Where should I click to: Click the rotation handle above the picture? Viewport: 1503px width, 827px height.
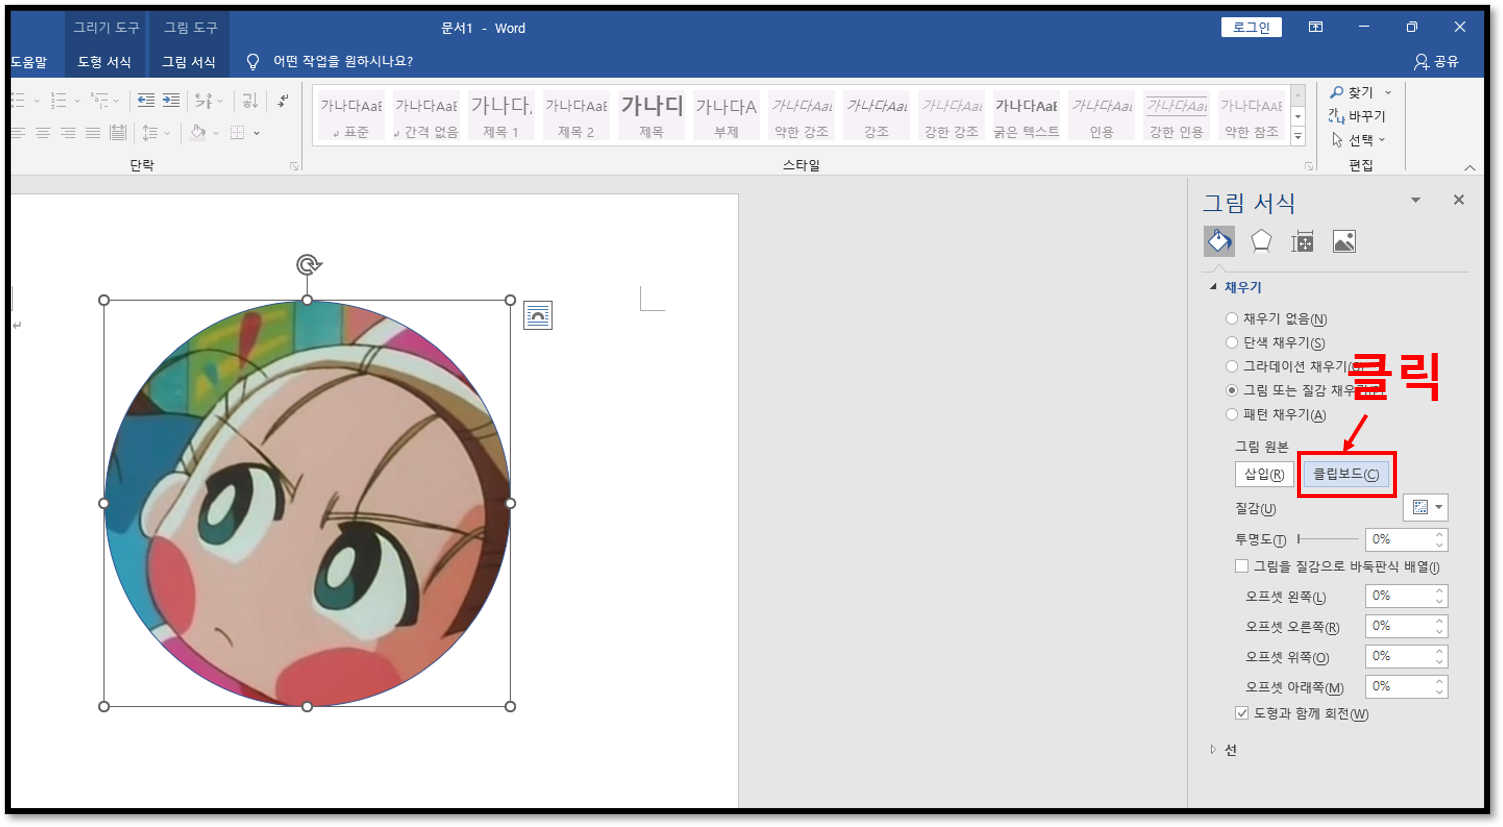click(308, 265)
